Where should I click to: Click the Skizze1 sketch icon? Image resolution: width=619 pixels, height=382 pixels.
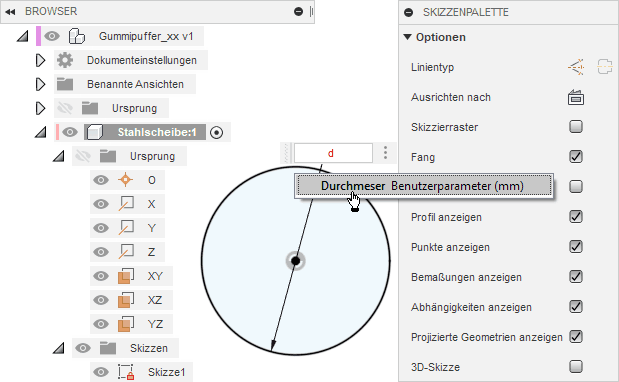(126, 372)
